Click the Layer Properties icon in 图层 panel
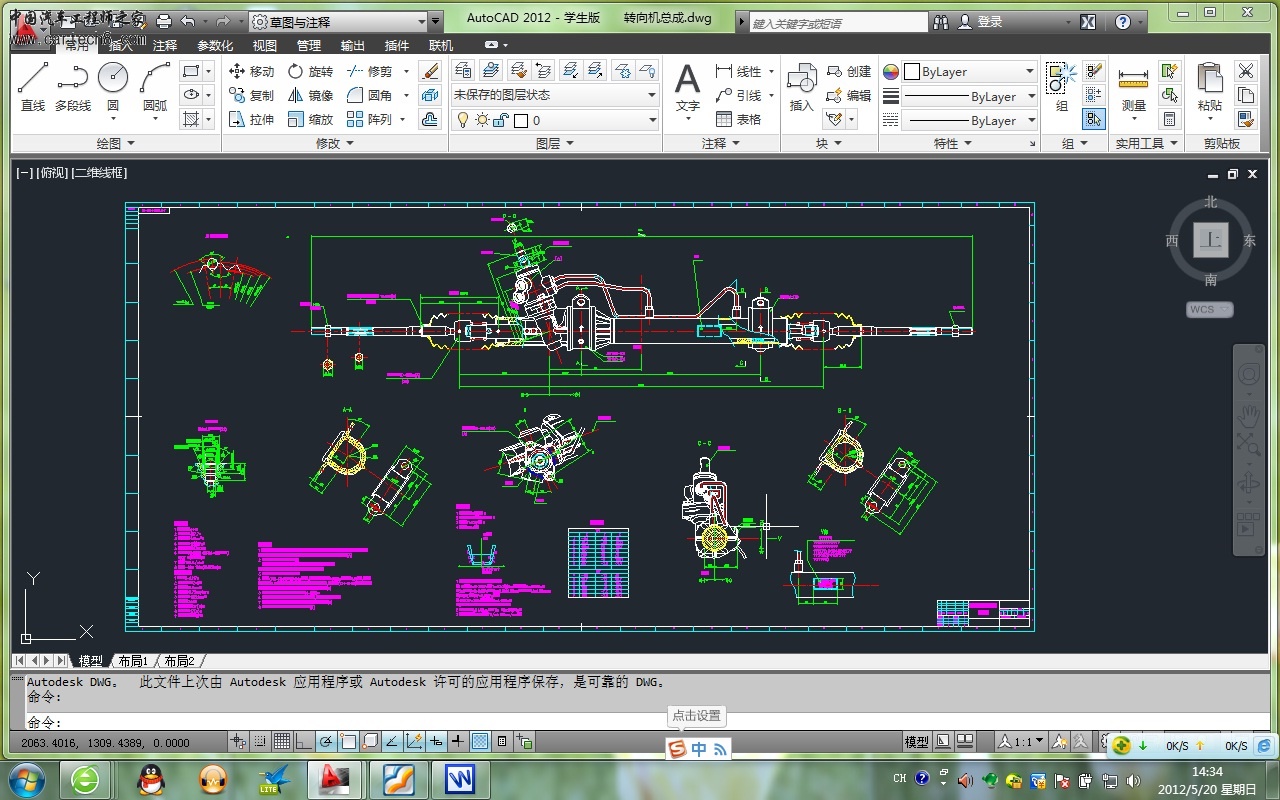This screenshot has height=800, width=1280. [463, 70]
